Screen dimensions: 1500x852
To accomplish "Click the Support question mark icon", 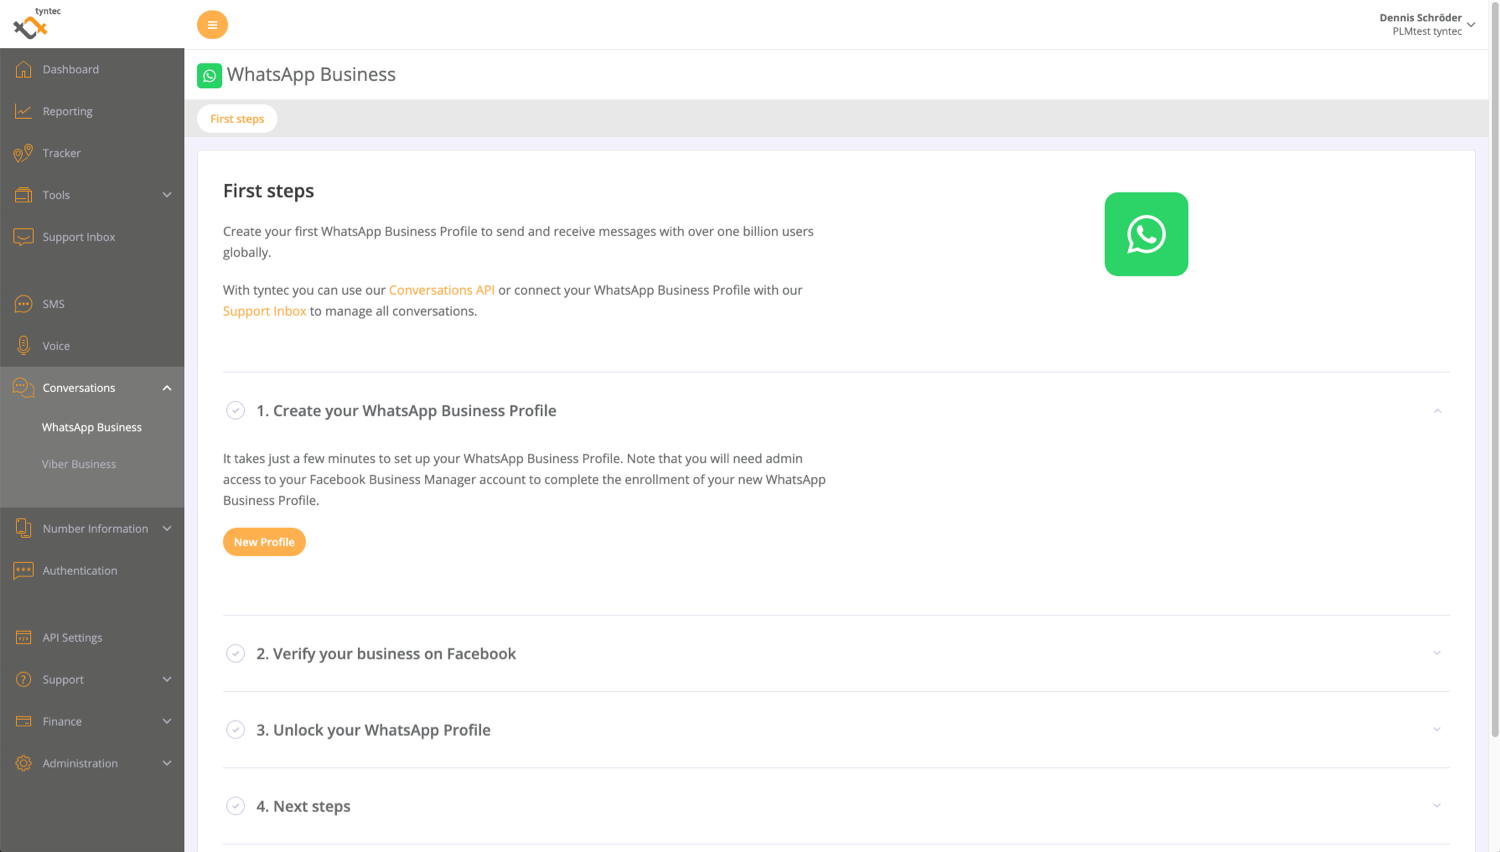I will click(23, 679).
